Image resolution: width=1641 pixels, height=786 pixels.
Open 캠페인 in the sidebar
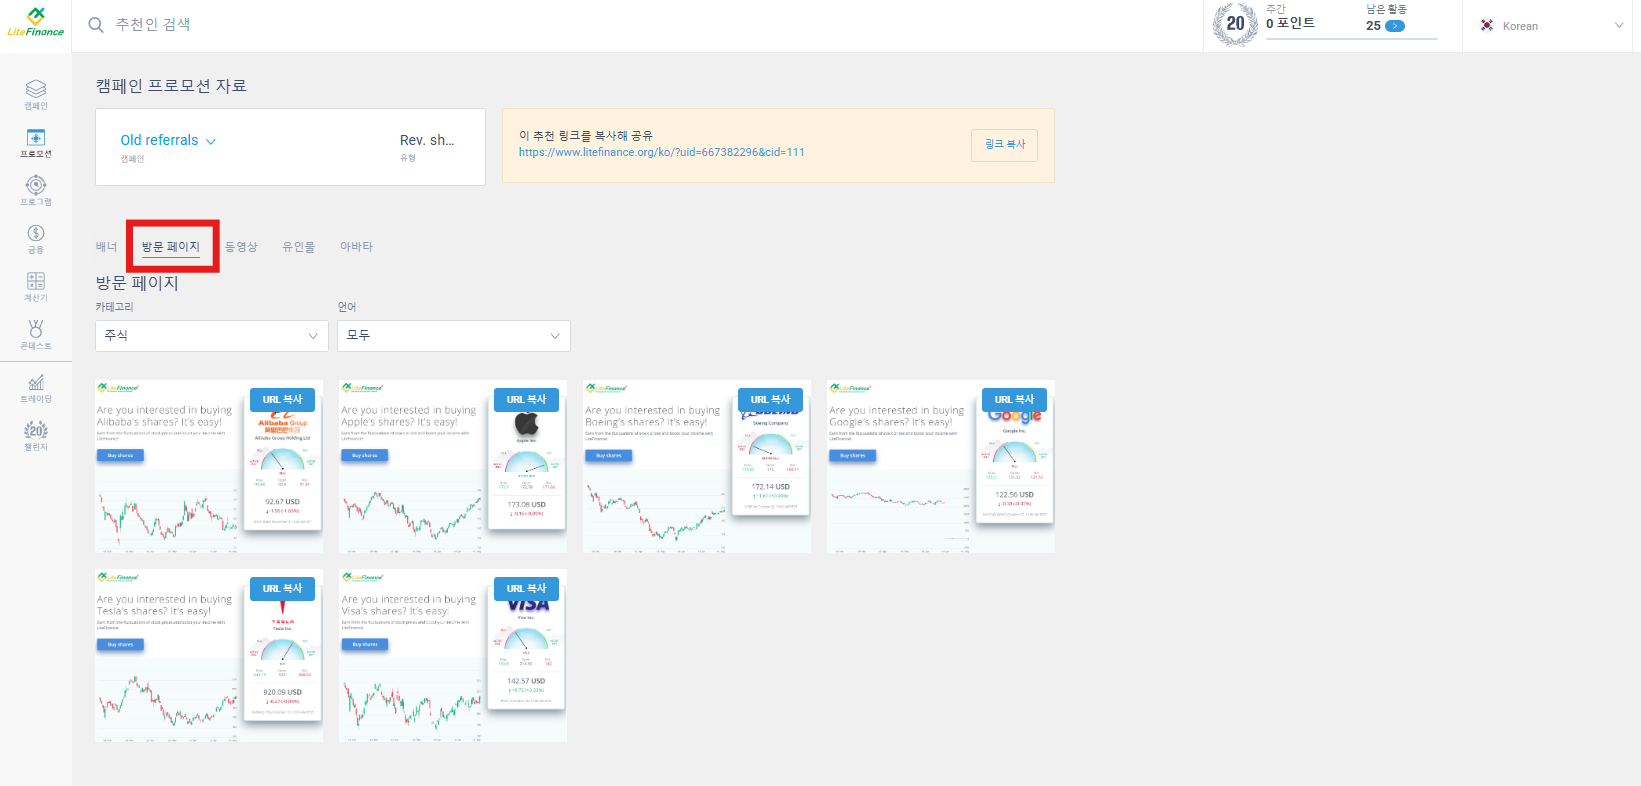click(x=36, y=95)
